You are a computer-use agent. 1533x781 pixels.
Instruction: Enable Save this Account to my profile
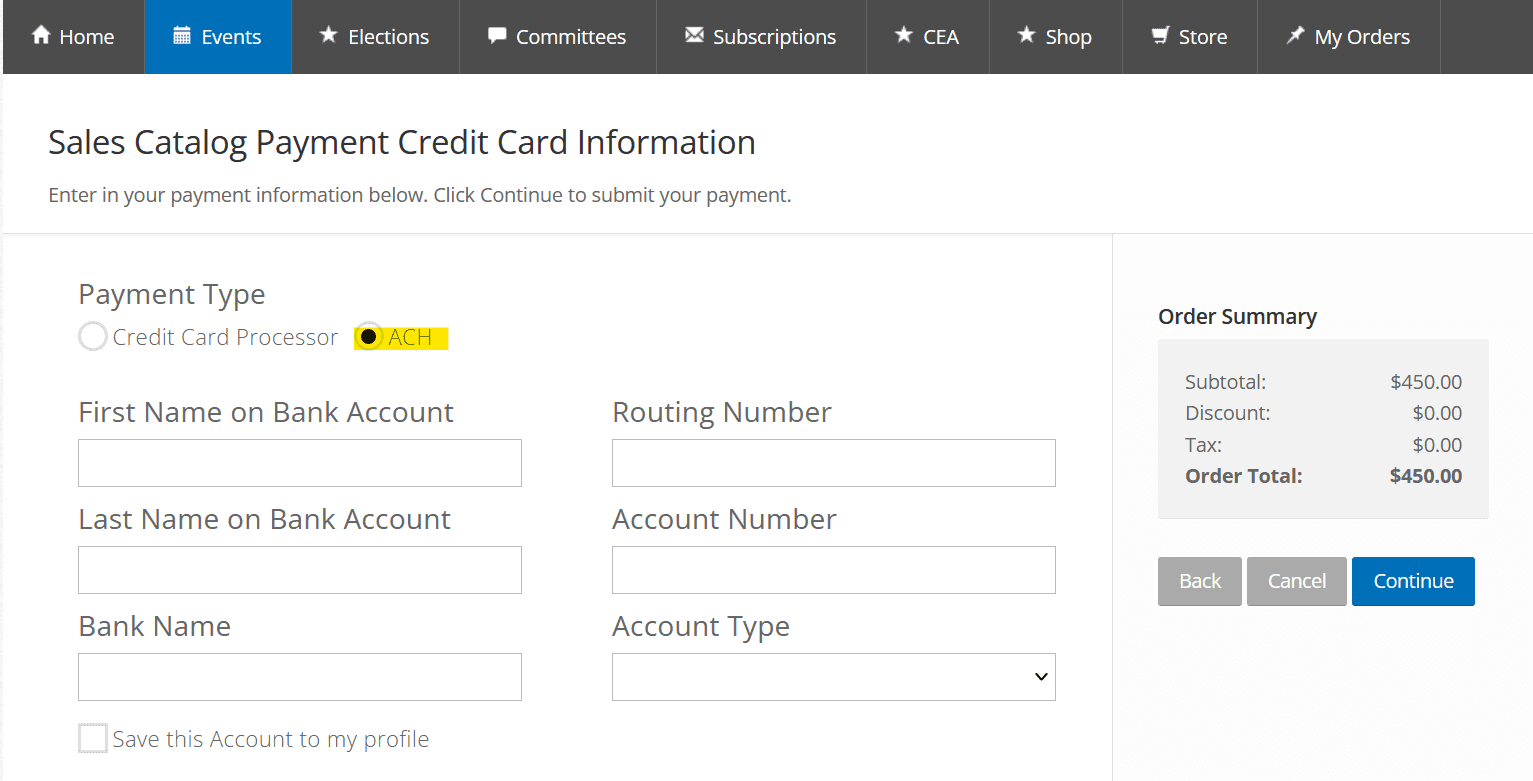[92, 738]
